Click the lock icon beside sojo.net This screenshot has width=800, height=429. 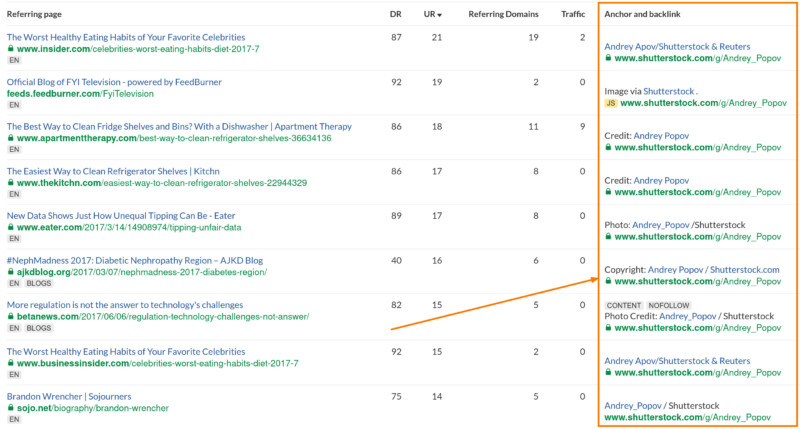point(11,408)
